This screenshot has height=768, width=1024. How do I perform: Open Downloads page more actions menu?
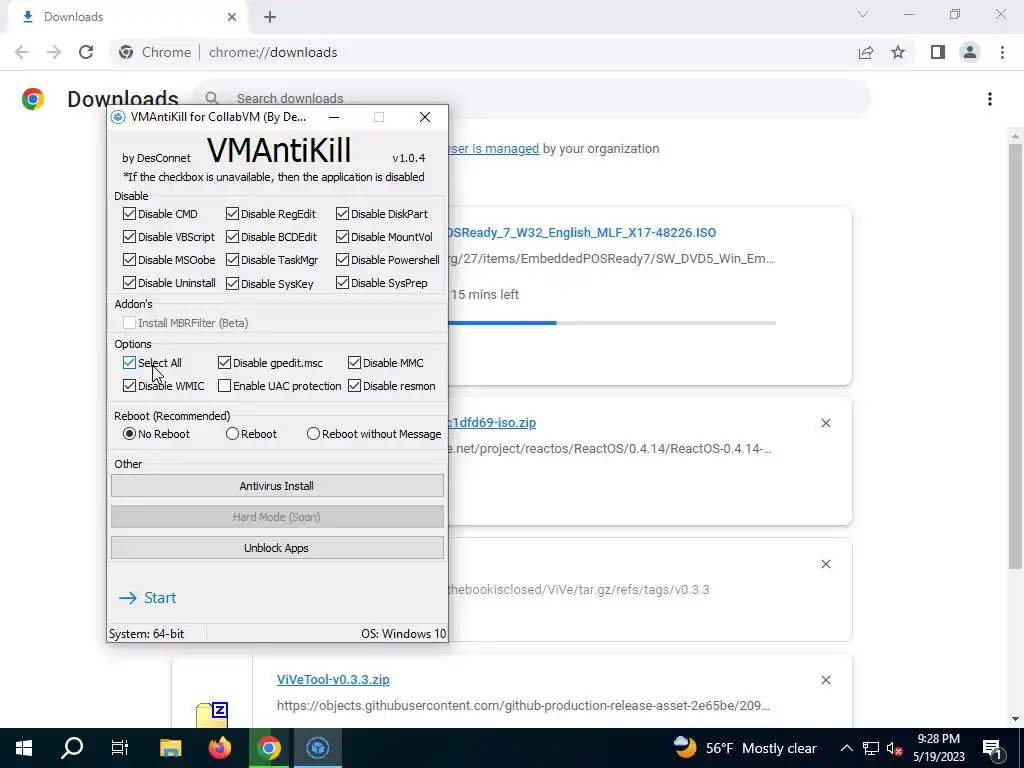pyautogui.click(x=990, y=99)
